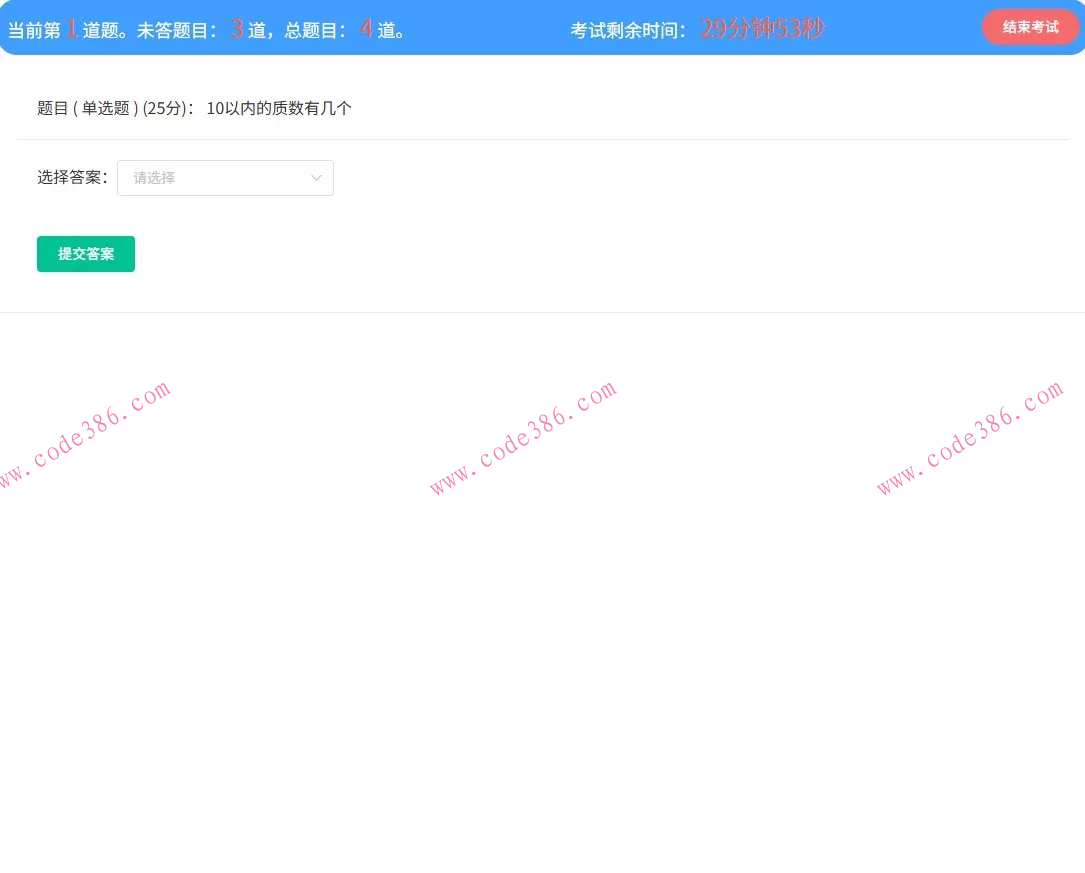
Task: Click the 总题目 count number 4
Action: (366, 29)
